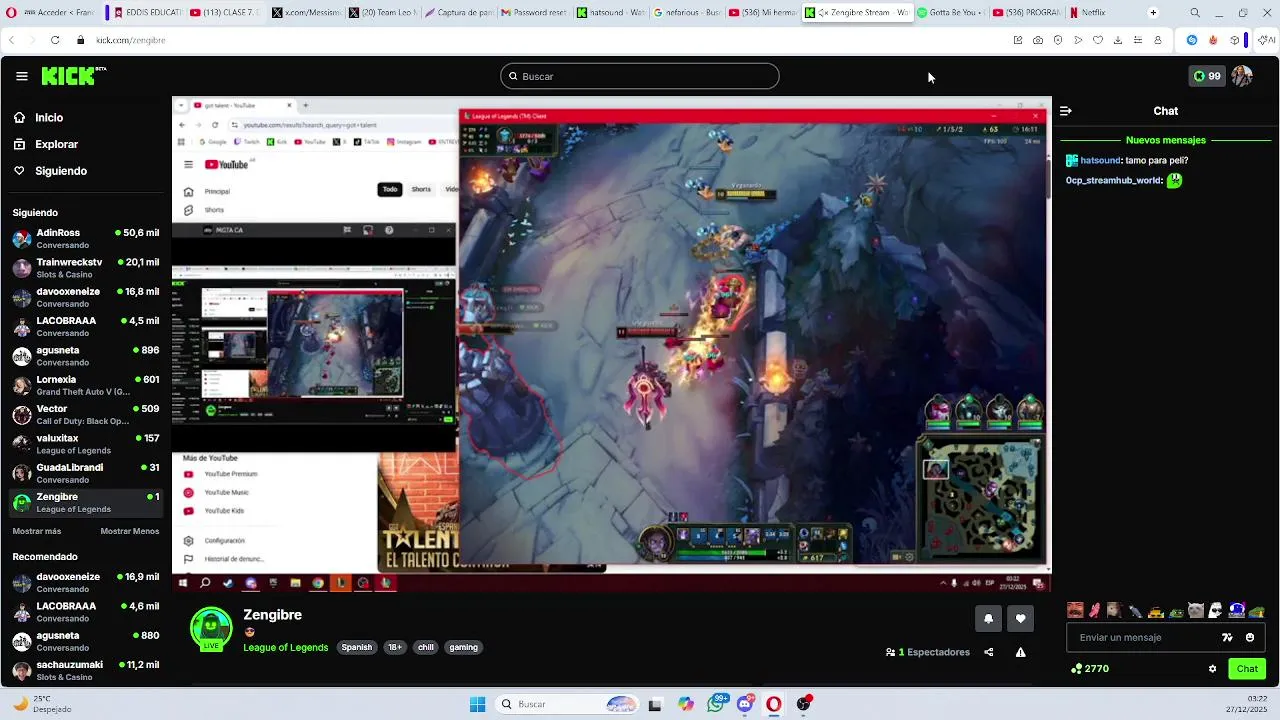This screenshot has width=1280, height=720.
Task: Insert the mustache man quick emote
Action: point(1075,610)
